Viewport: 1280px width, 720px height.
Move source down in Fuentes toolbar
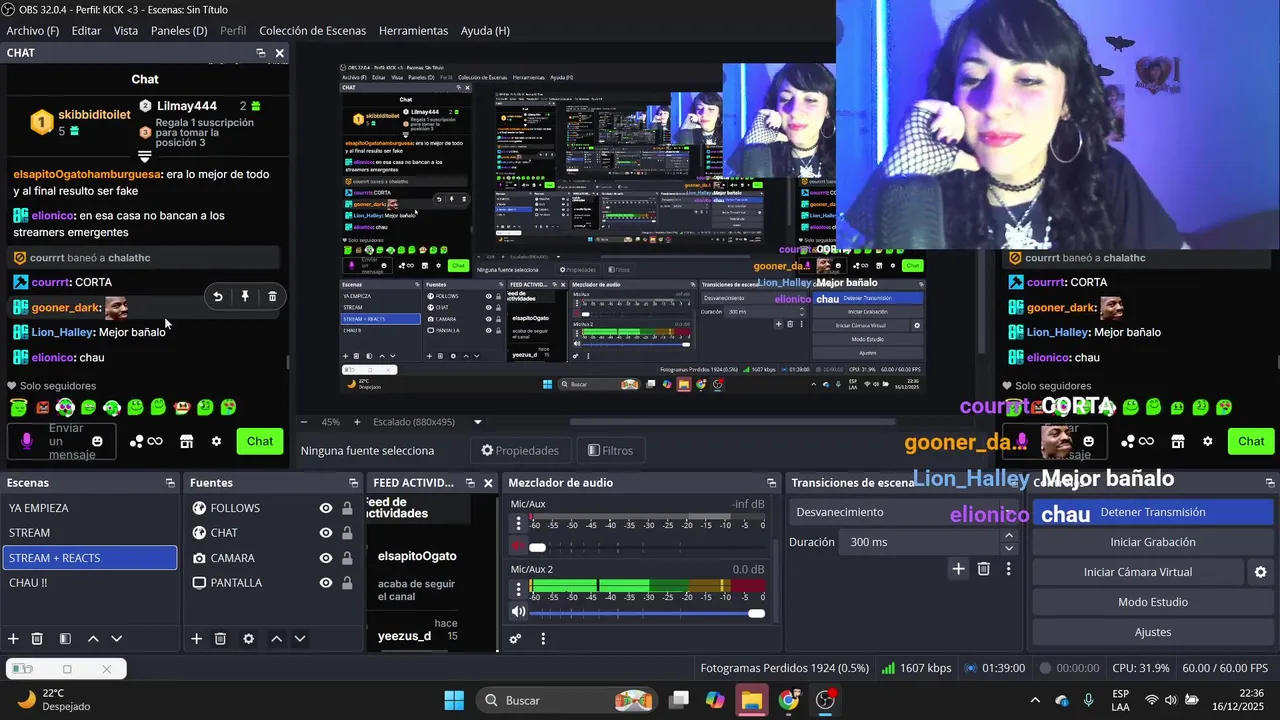[x=299, y=639]
